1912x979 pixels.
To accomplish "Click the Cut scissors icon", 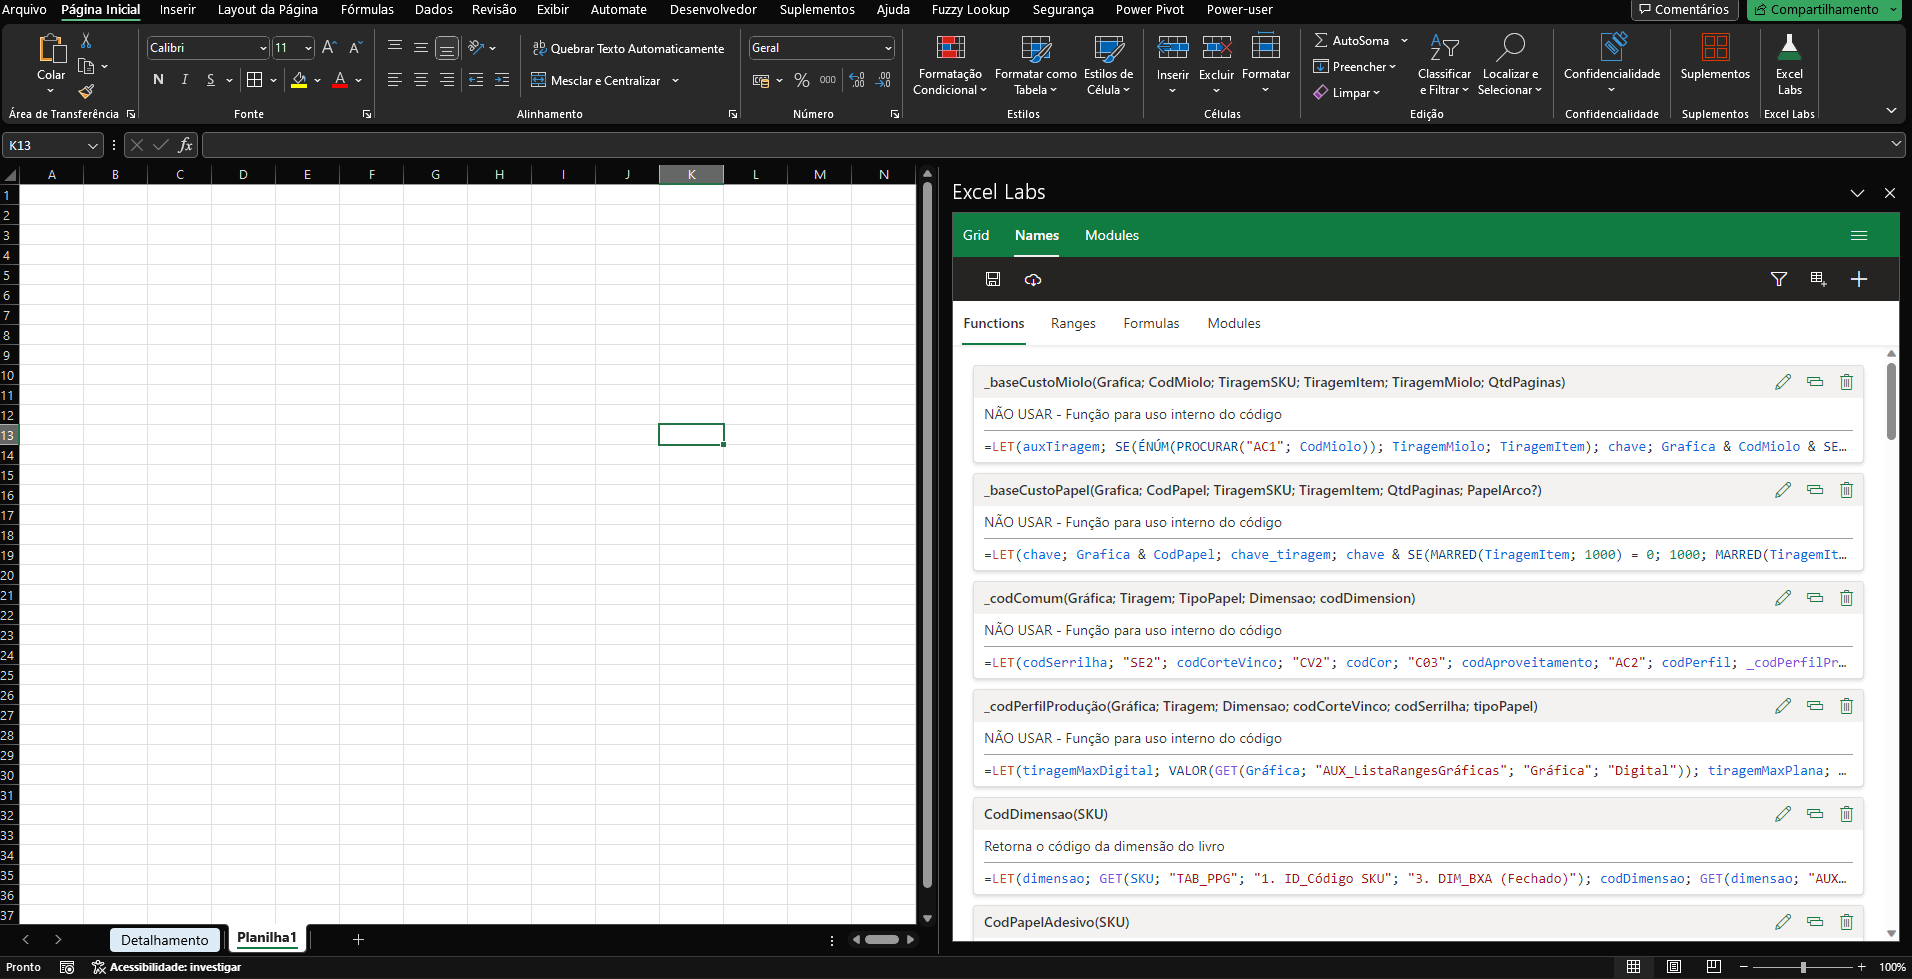I will click(86, 40).
